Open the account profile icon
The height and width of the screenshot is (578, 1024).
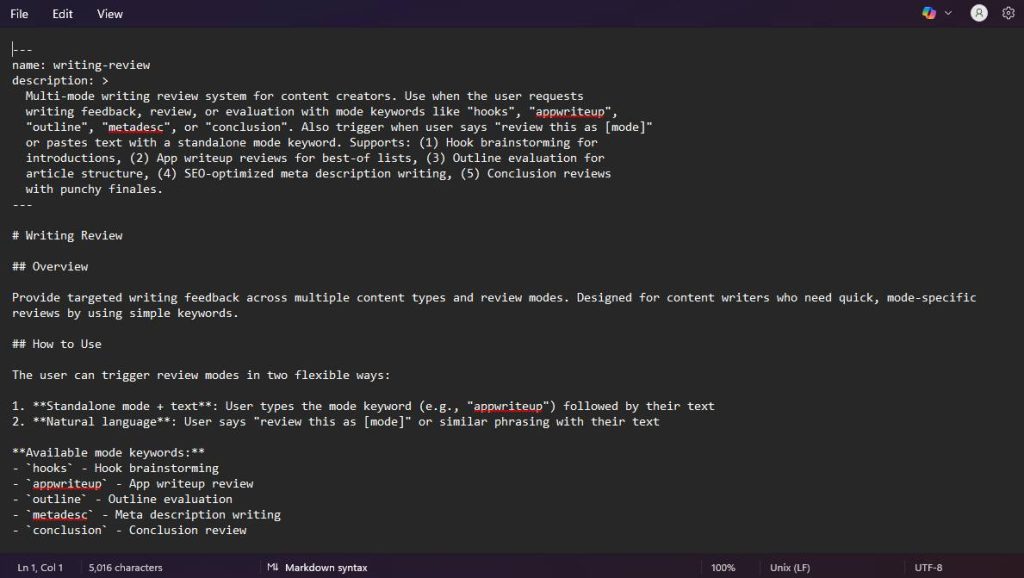point(978,13)
